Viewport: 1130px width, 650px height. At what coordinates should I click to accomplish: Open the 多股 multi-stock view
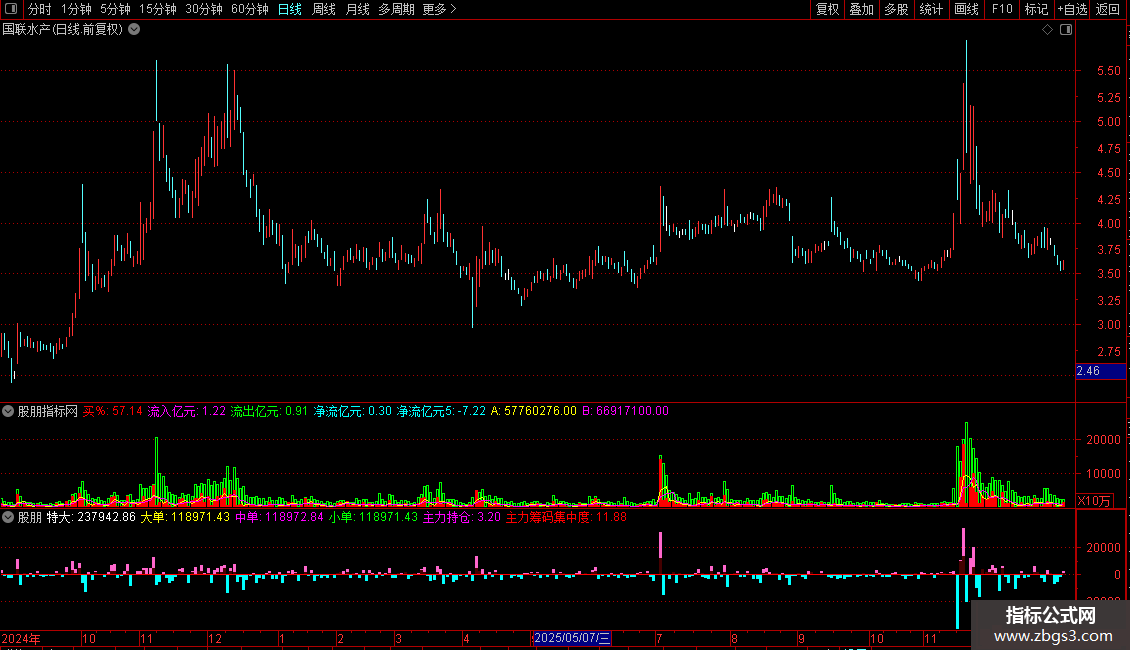click(897, 9)
